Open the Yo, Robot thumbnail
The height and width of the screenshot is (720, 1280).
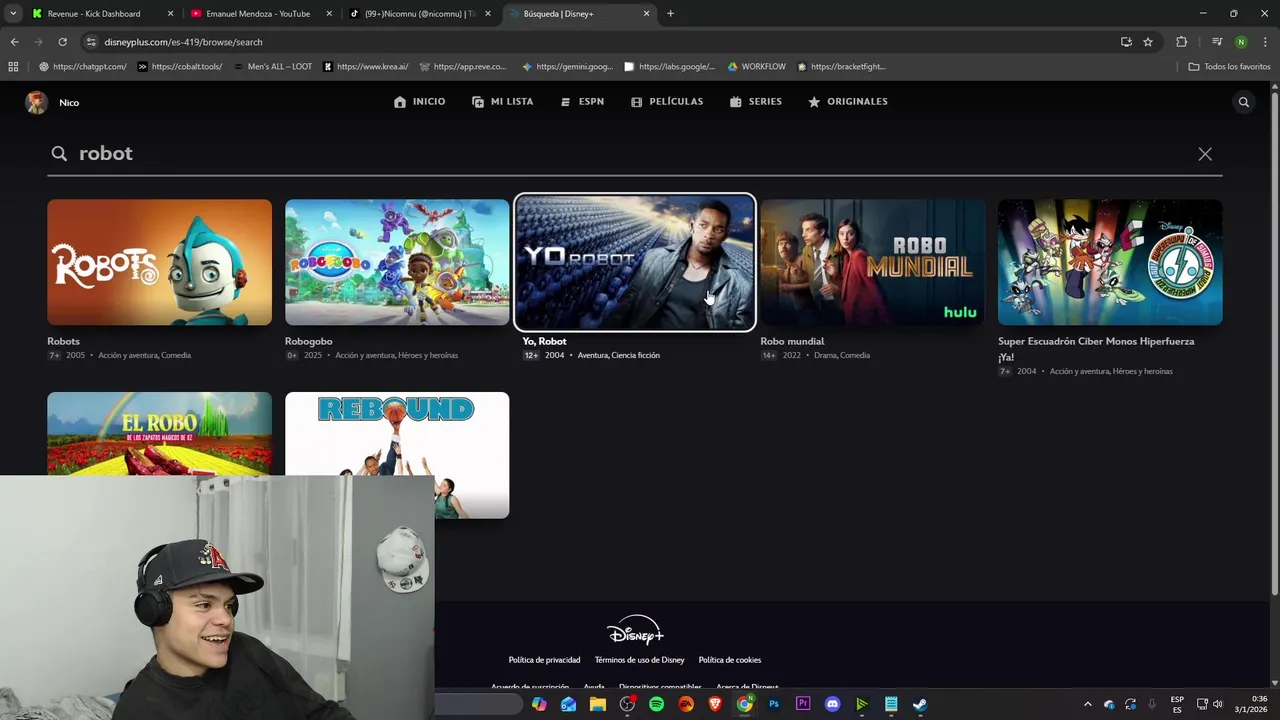(x=635, y=262)
